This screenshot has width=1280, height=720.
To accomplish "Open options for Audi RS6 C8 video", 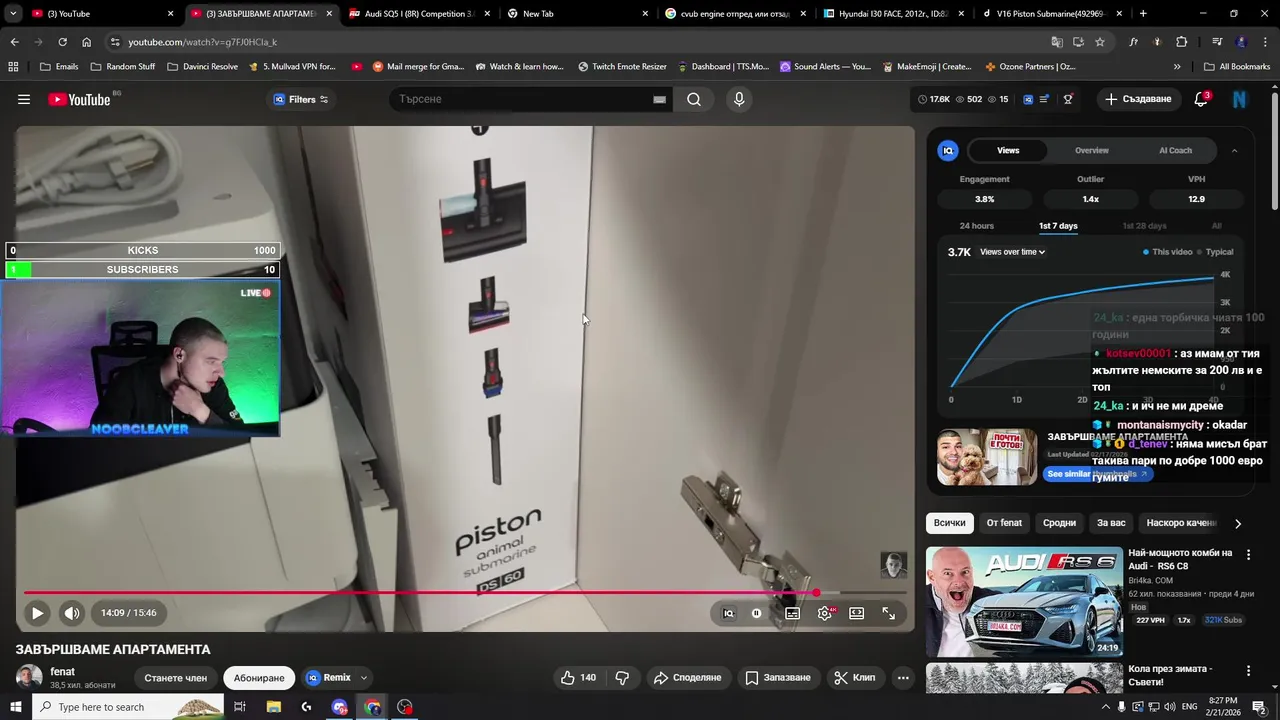I will pyautogui.click(x=1248, y=554).
